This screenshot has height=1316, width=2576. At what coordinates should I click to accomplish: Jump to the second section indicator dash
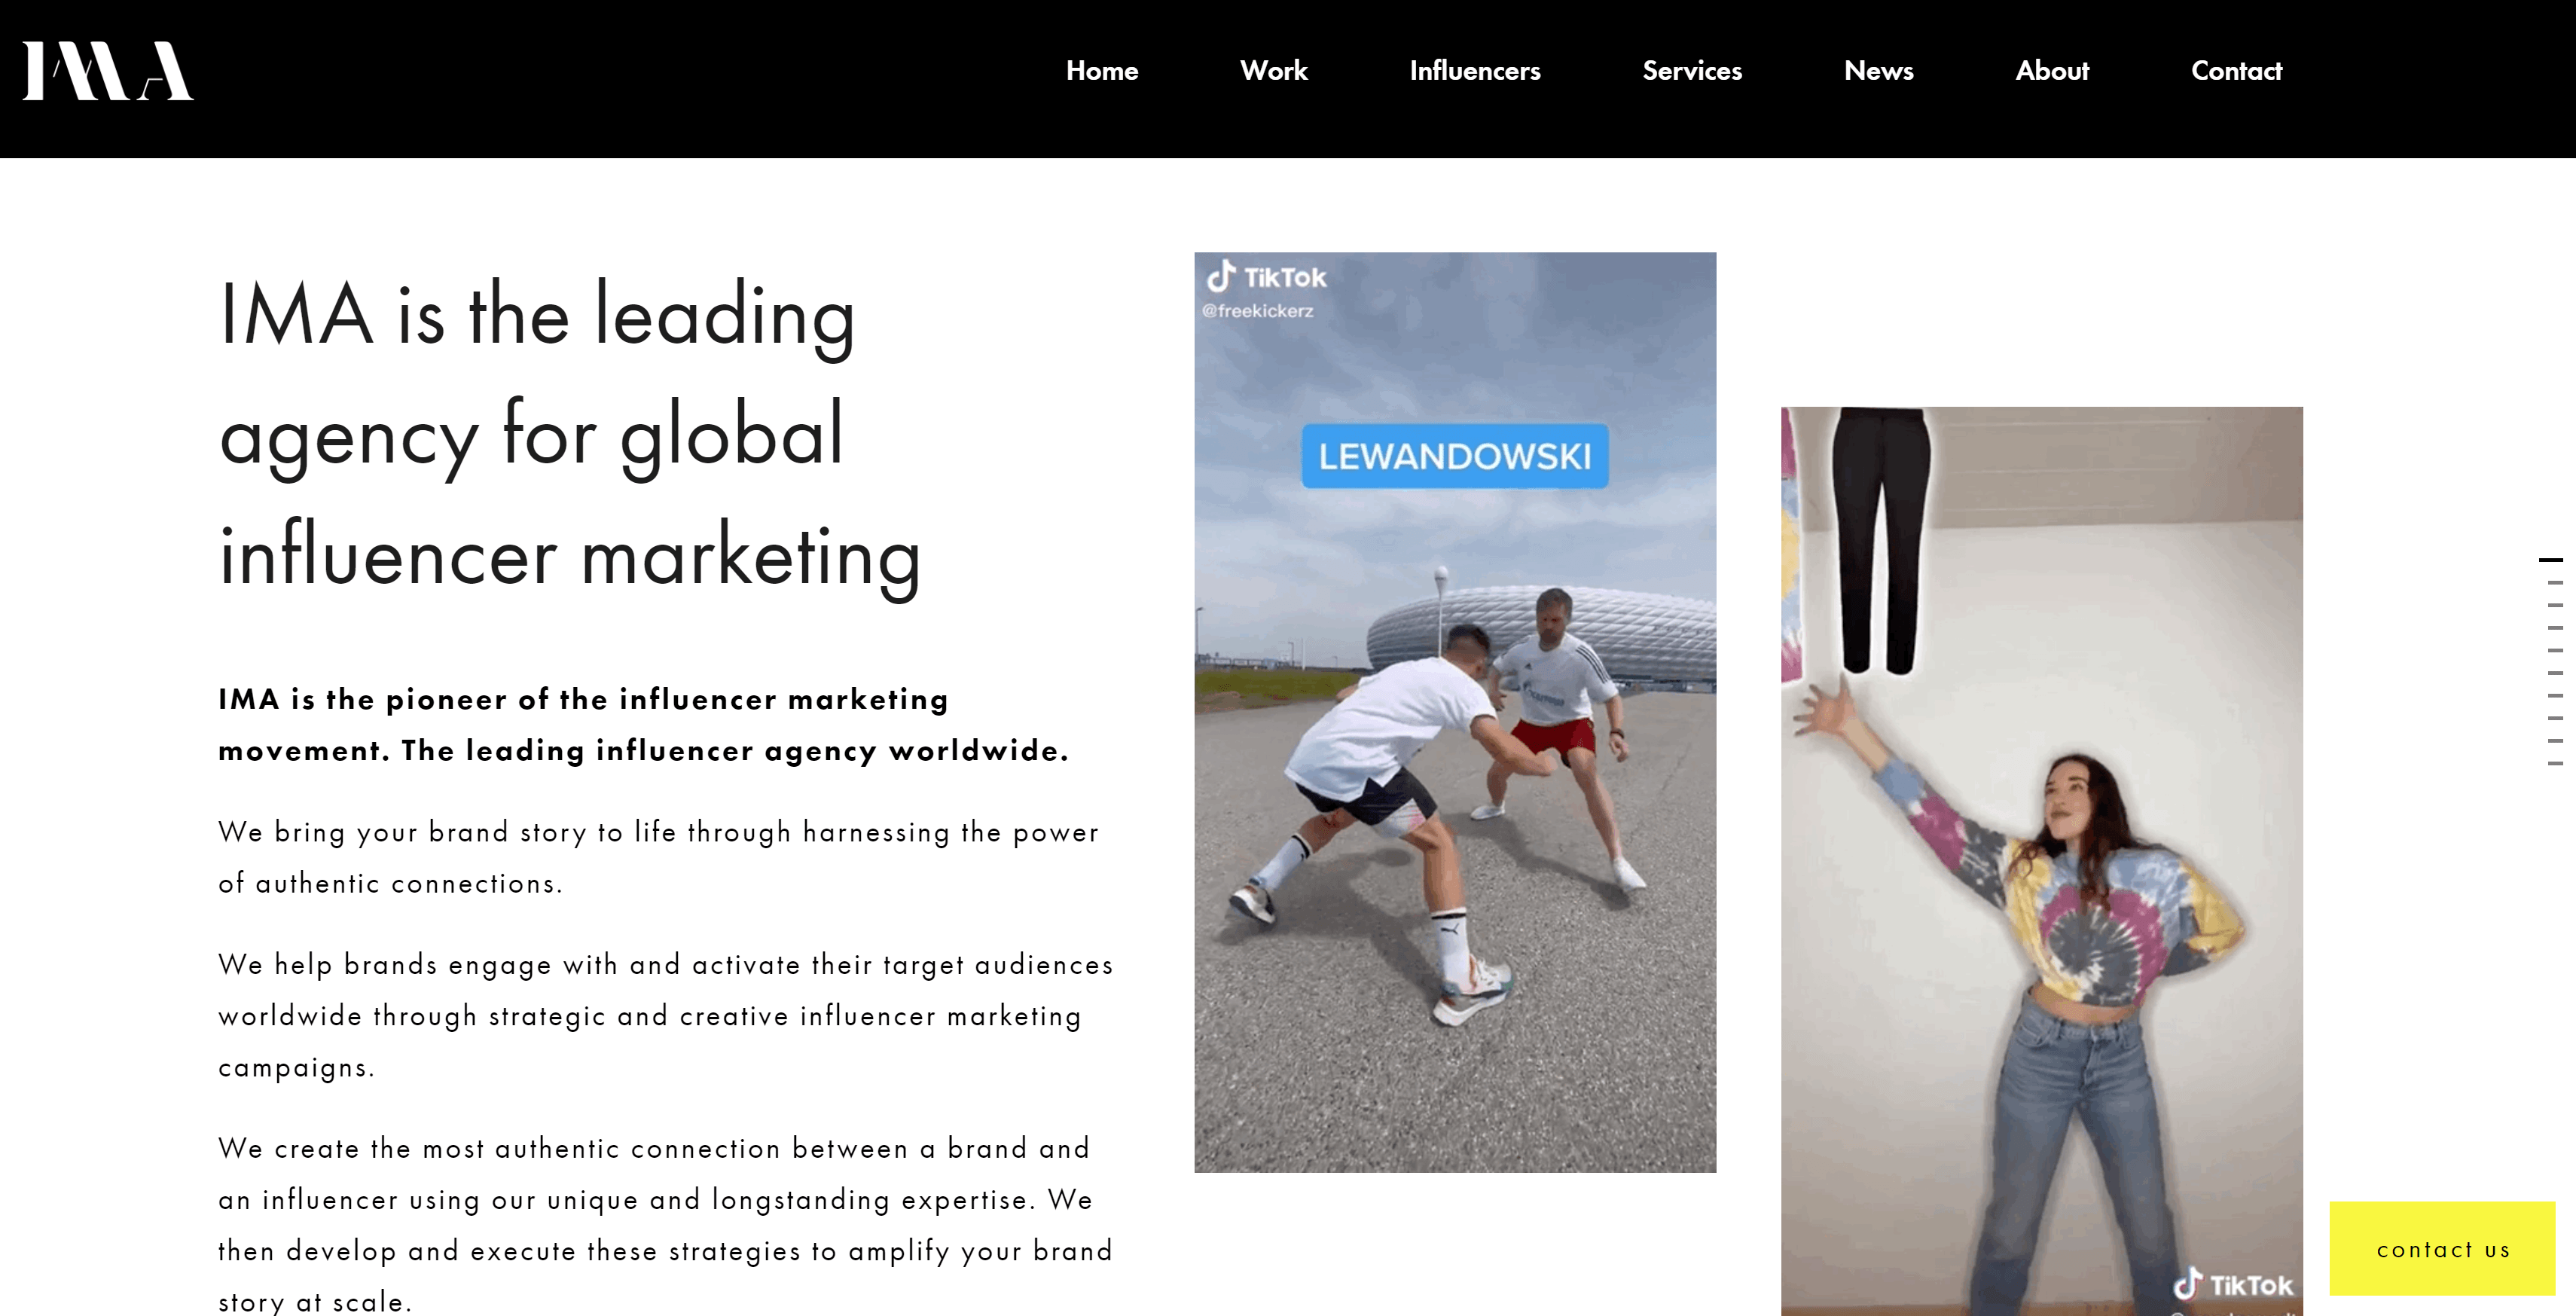(2555, 583)
